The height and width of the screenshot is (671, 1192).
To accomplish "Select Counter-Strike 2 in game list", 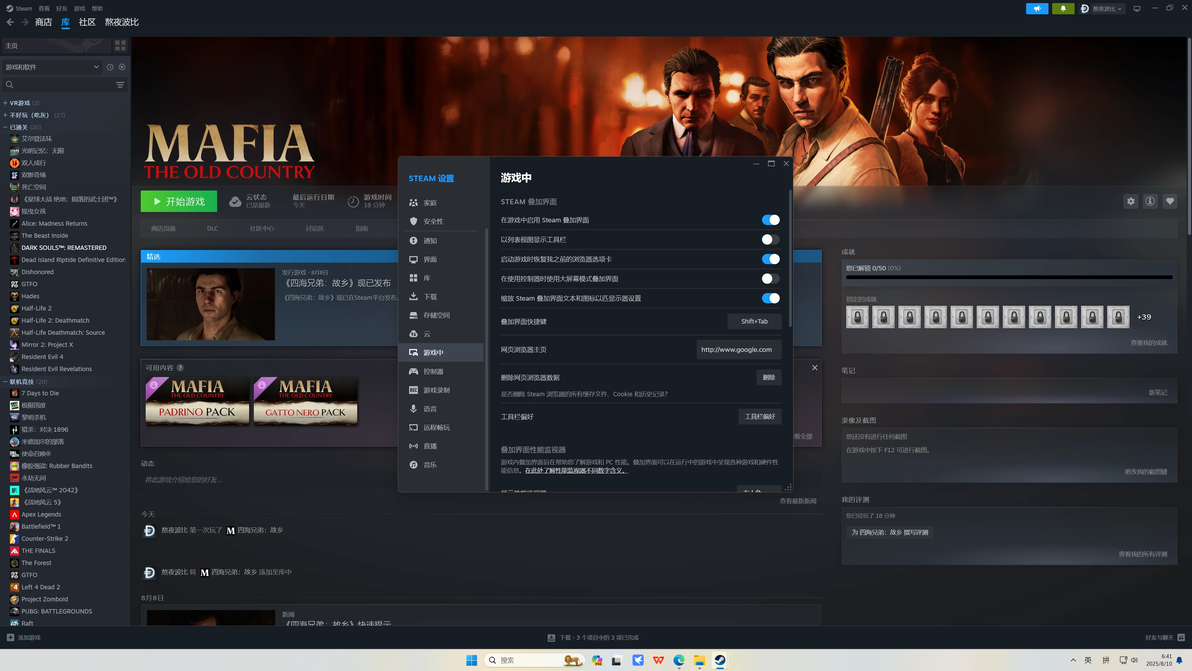I will pos(45,539).
